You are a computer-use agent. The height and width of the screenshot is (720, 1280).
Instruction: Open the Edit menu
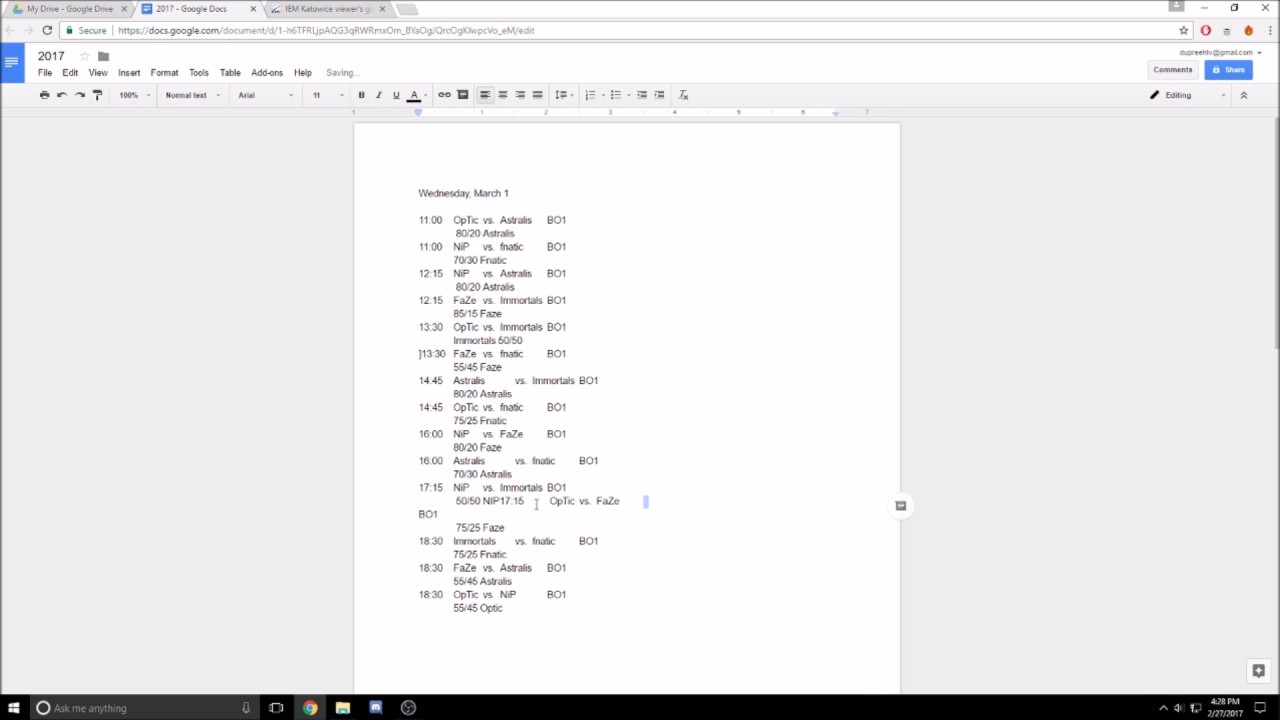(70, 73)
